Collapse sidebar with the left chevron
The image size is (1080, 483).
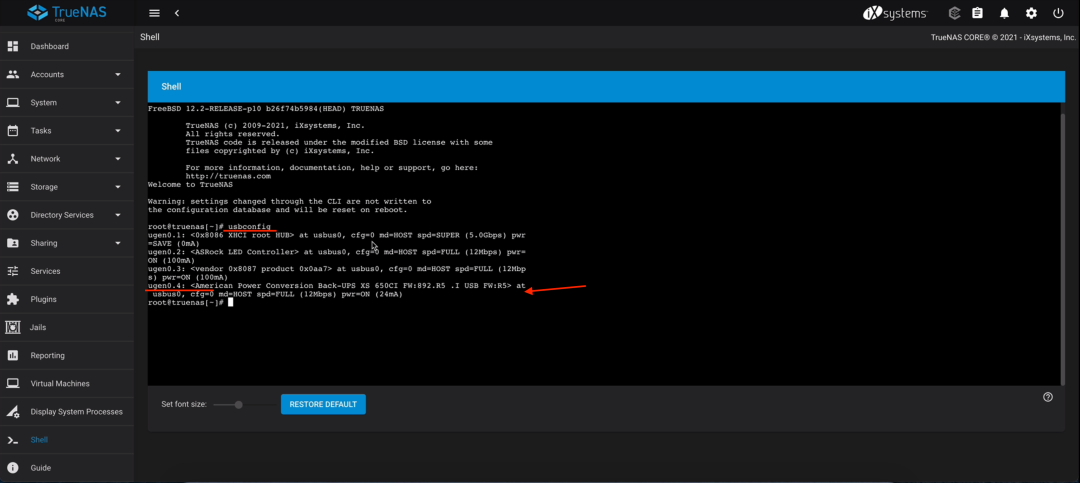(177, 13)
